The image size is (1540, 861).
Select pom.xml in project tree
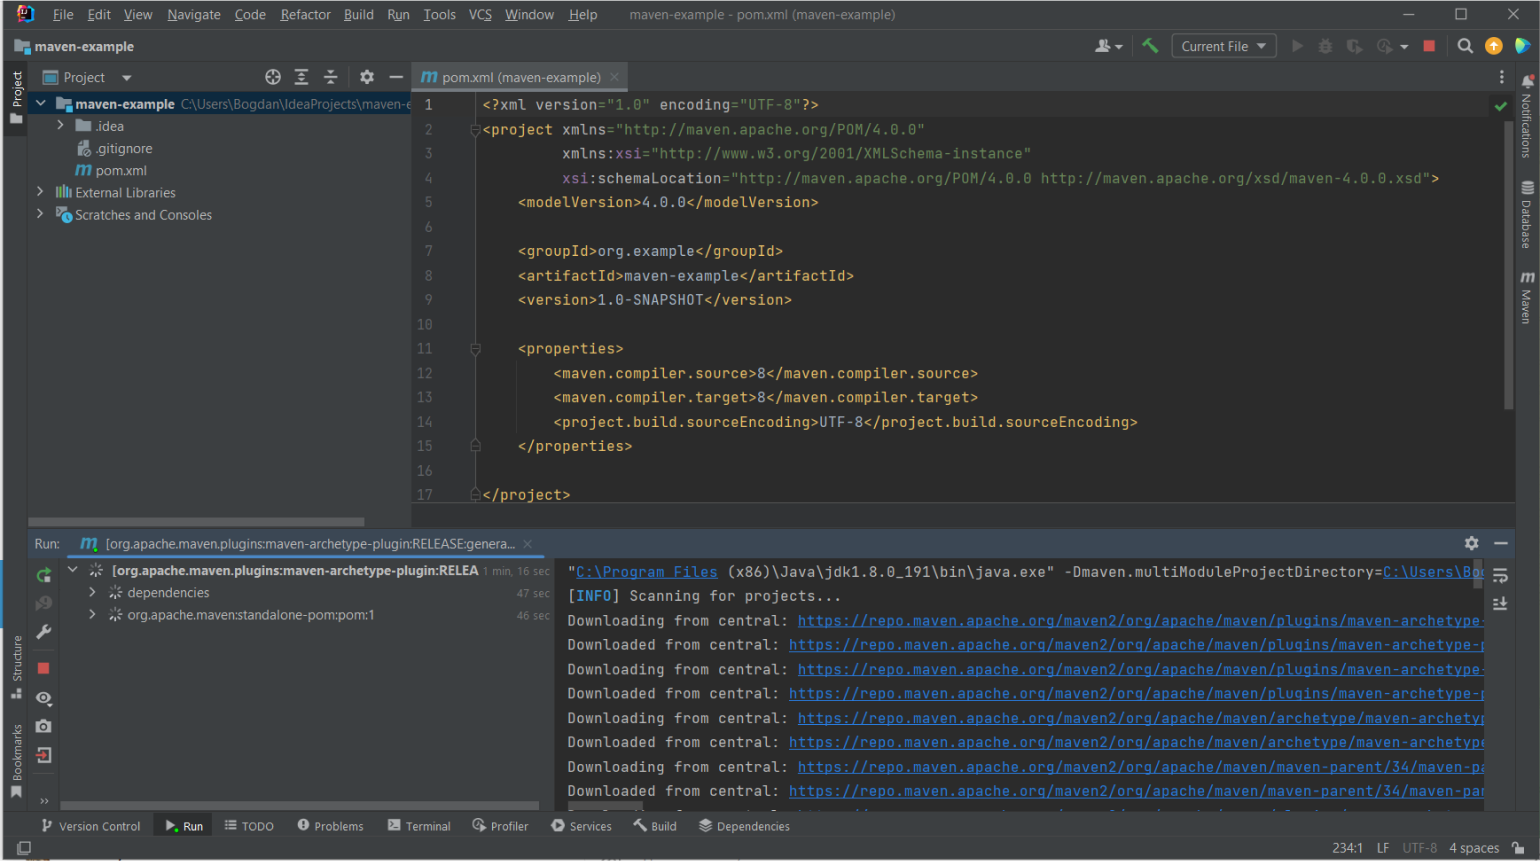pos(111,170)
